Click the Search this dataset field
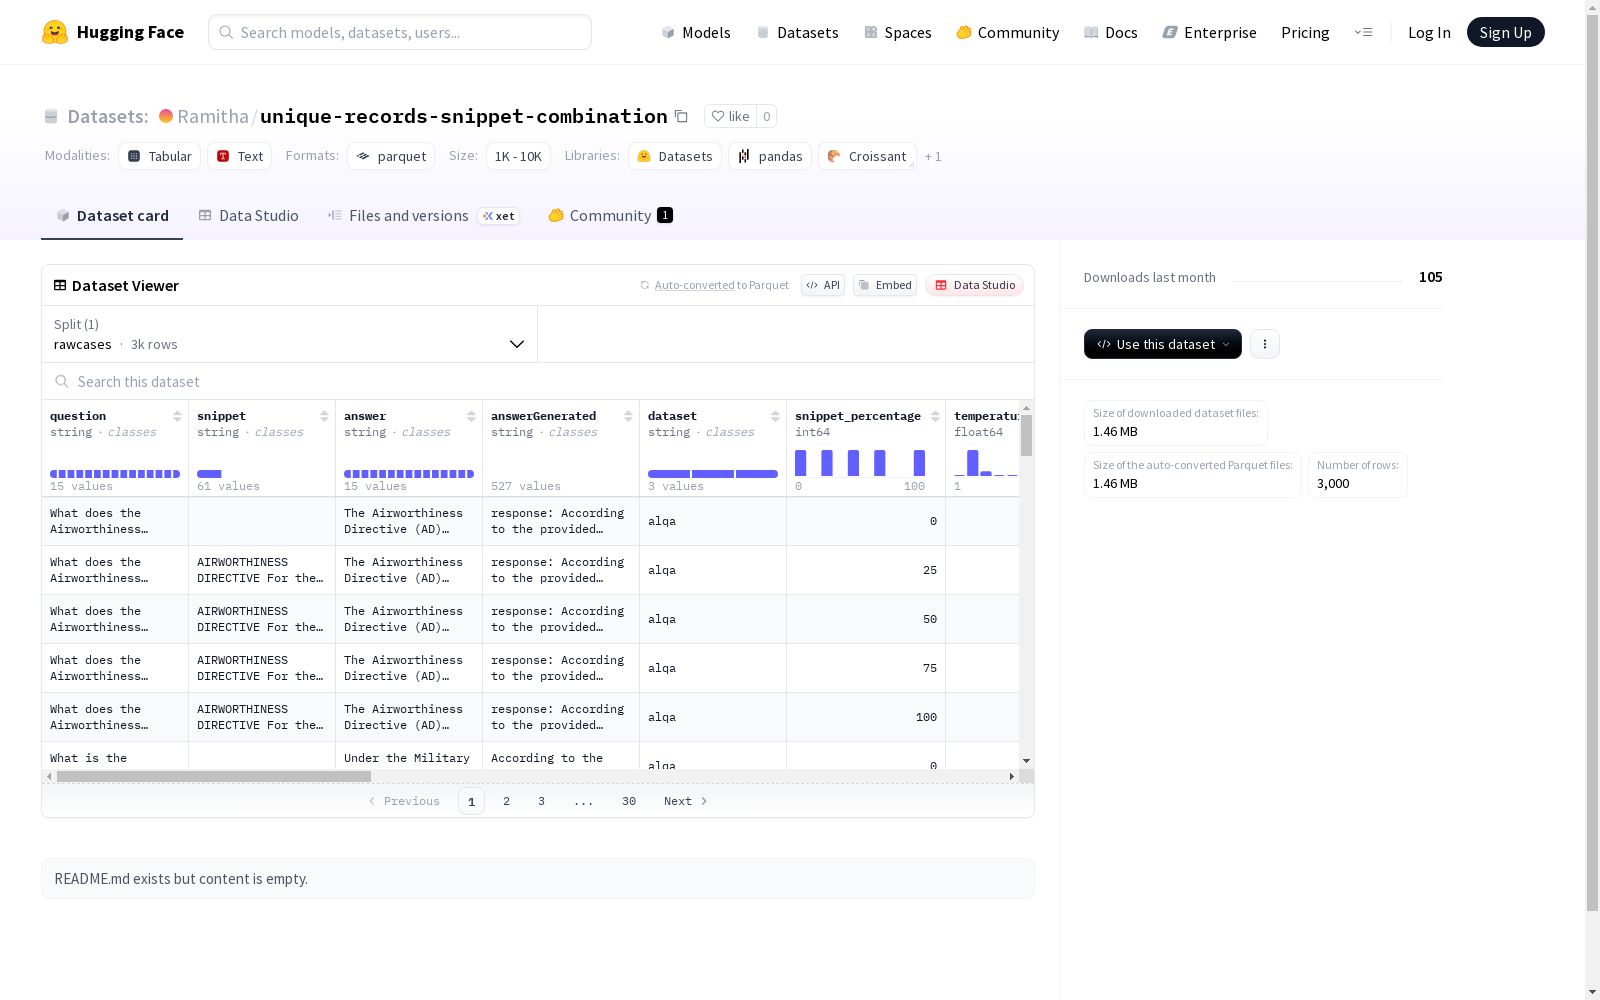Viewport: 1600px width, 1000px height. pos(538,382)
